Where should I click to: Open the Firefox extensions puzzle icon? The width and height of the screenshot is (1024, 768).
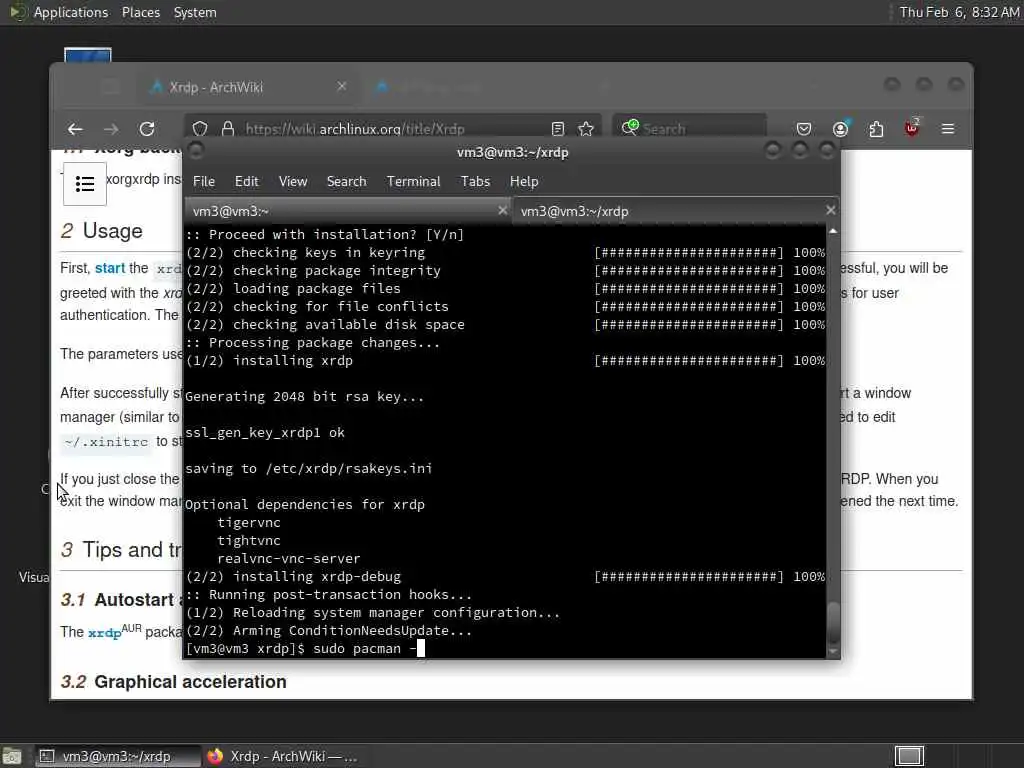pyautogui.click(x=876, y=129)
